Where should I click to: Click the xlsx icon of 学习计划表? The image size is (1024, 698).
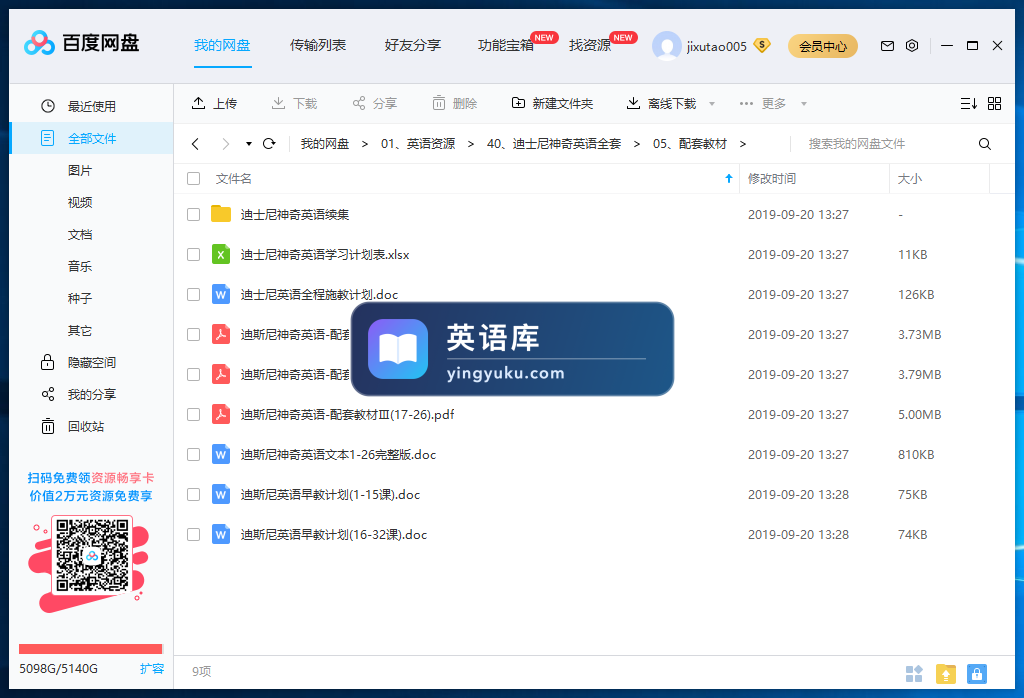tap(221, 255)
